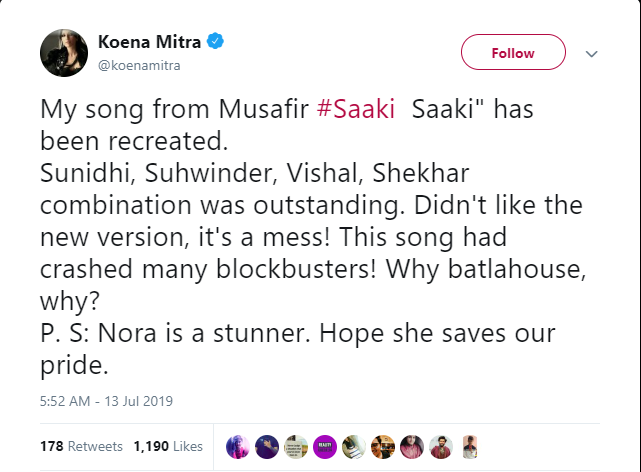The width and height of the screenshot is (641, 472).
Task: View the 1,190 Likes list
Action: point(168,446)
